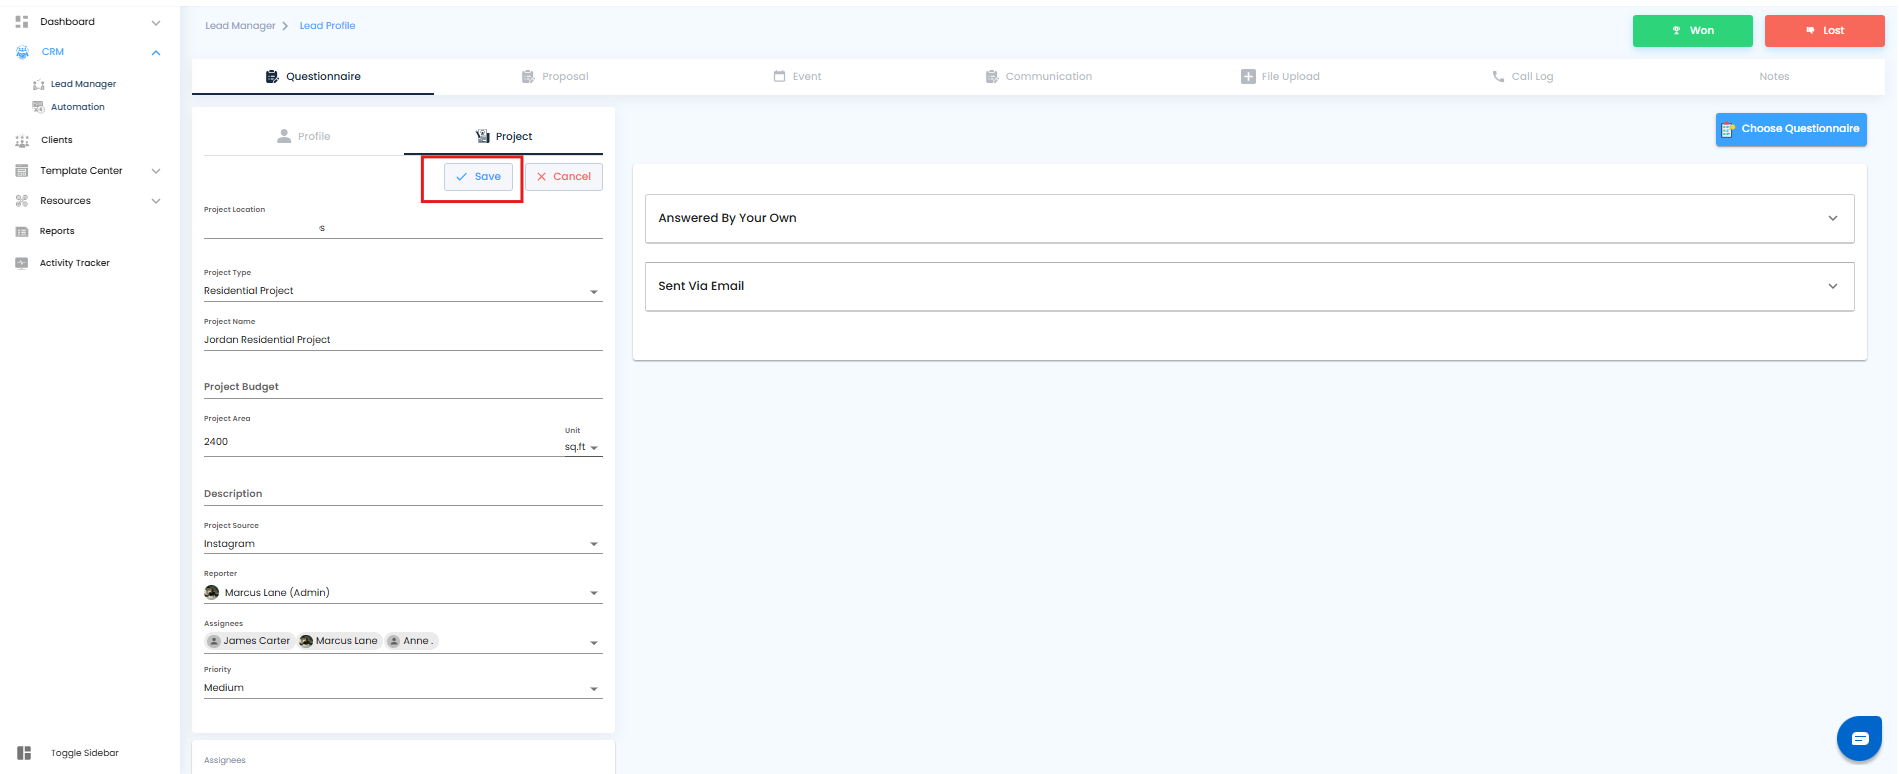
Task: Expand the Sent Via Email section
Action: click(x=1250, y=286)
